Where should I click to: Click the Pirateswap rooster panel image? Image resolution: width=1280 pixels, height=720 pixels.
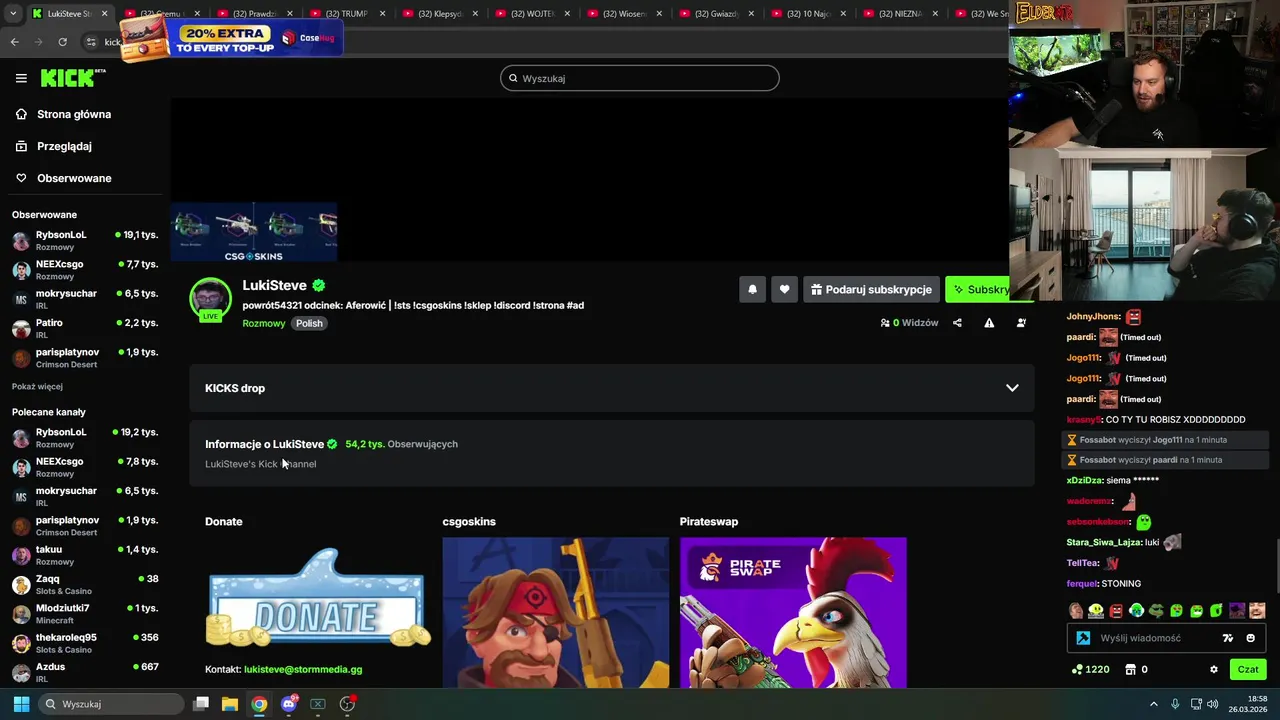click(793, 612)
